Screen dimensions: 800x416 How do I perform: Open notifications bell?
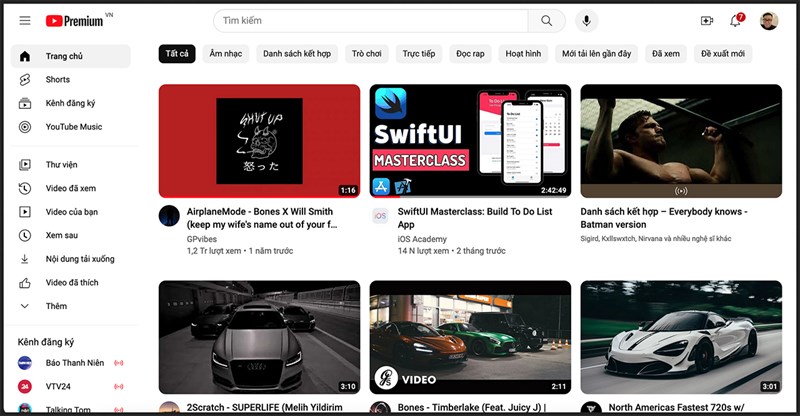pos(735,21)
